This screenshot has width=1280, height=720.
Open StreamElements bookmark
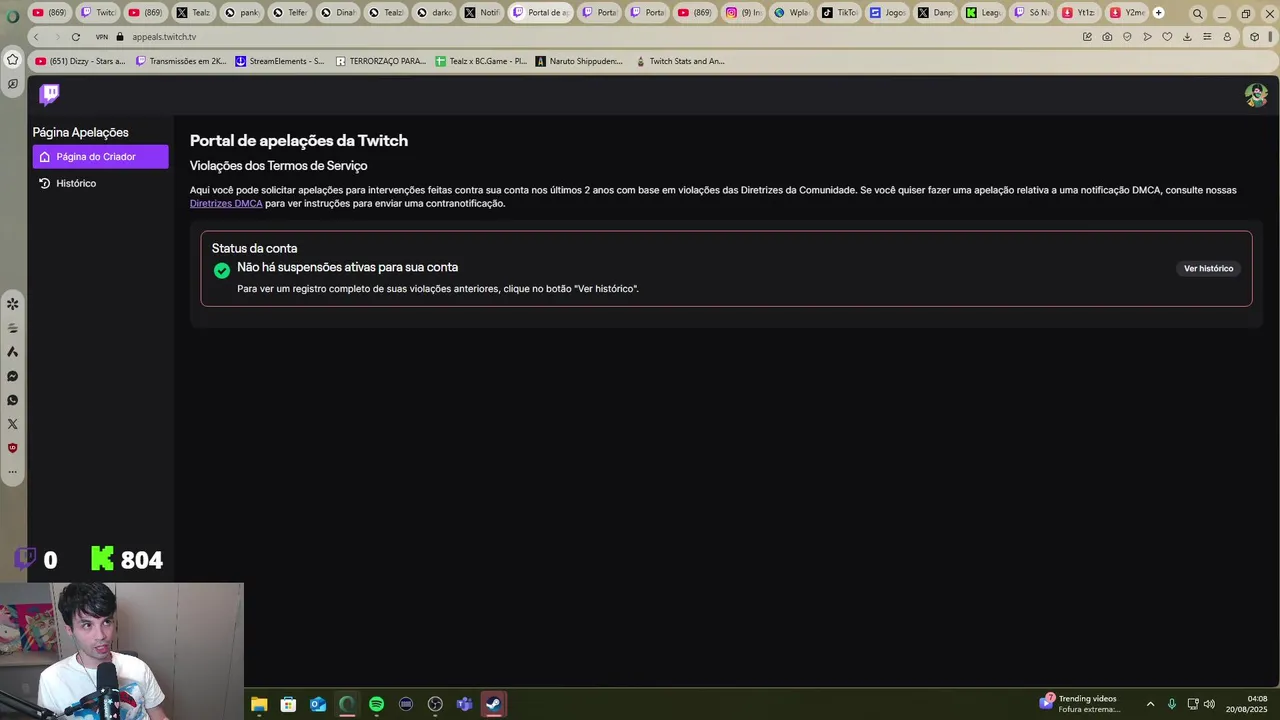(280, 61)
